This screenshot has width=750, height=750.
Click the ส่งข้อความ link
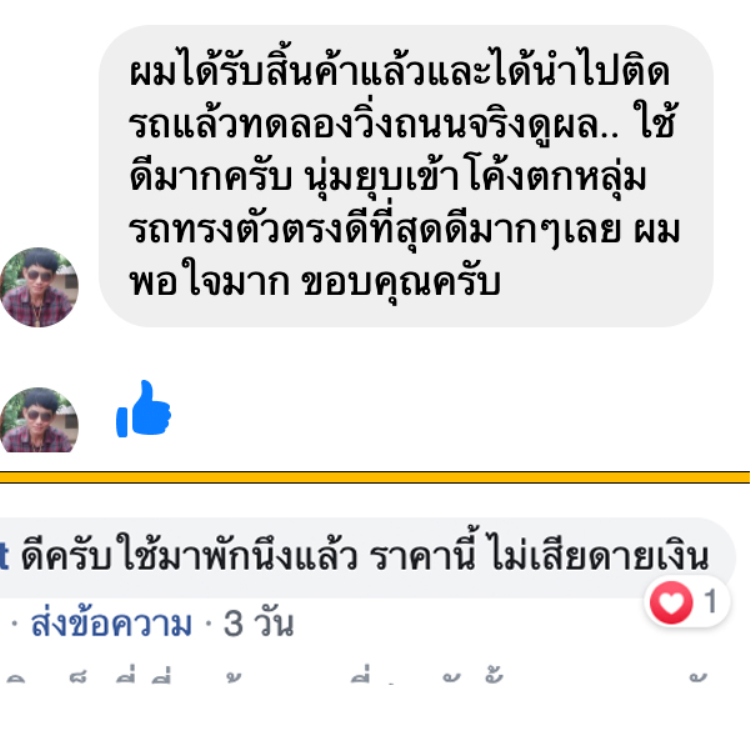[111, 624]
